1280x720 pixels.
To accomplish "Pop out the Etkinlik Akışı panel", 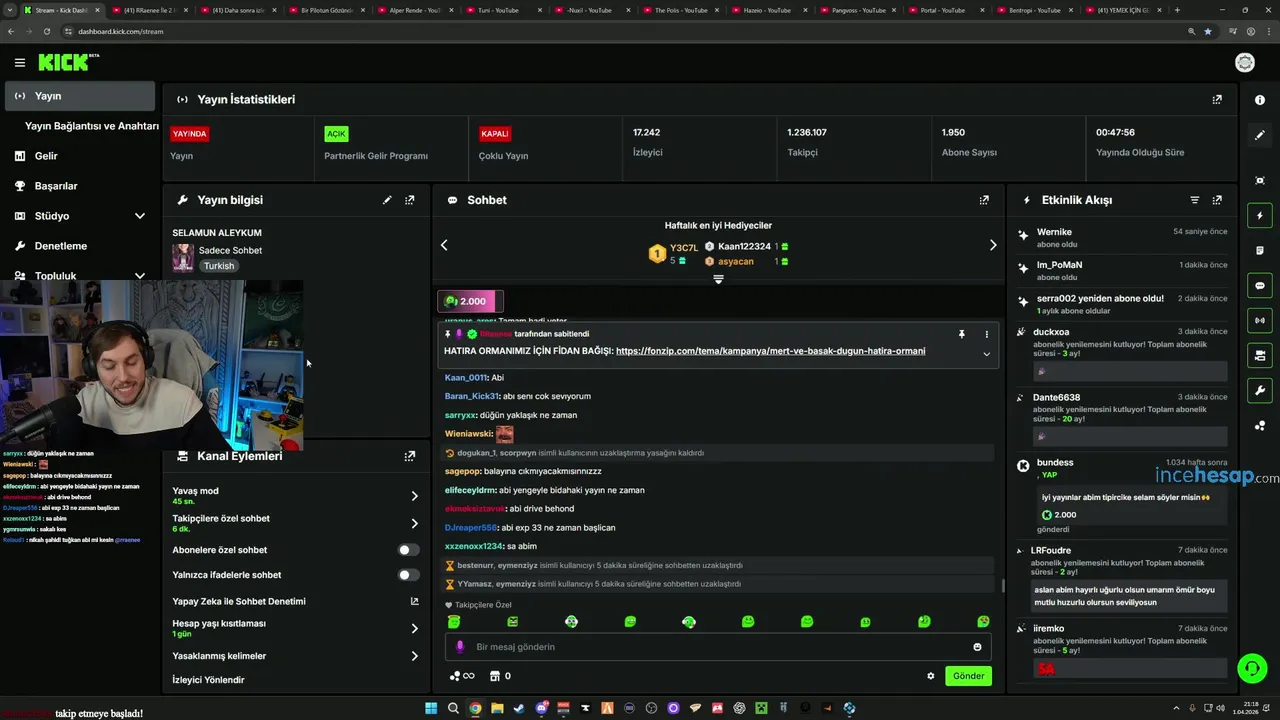I will [1217, 200].
